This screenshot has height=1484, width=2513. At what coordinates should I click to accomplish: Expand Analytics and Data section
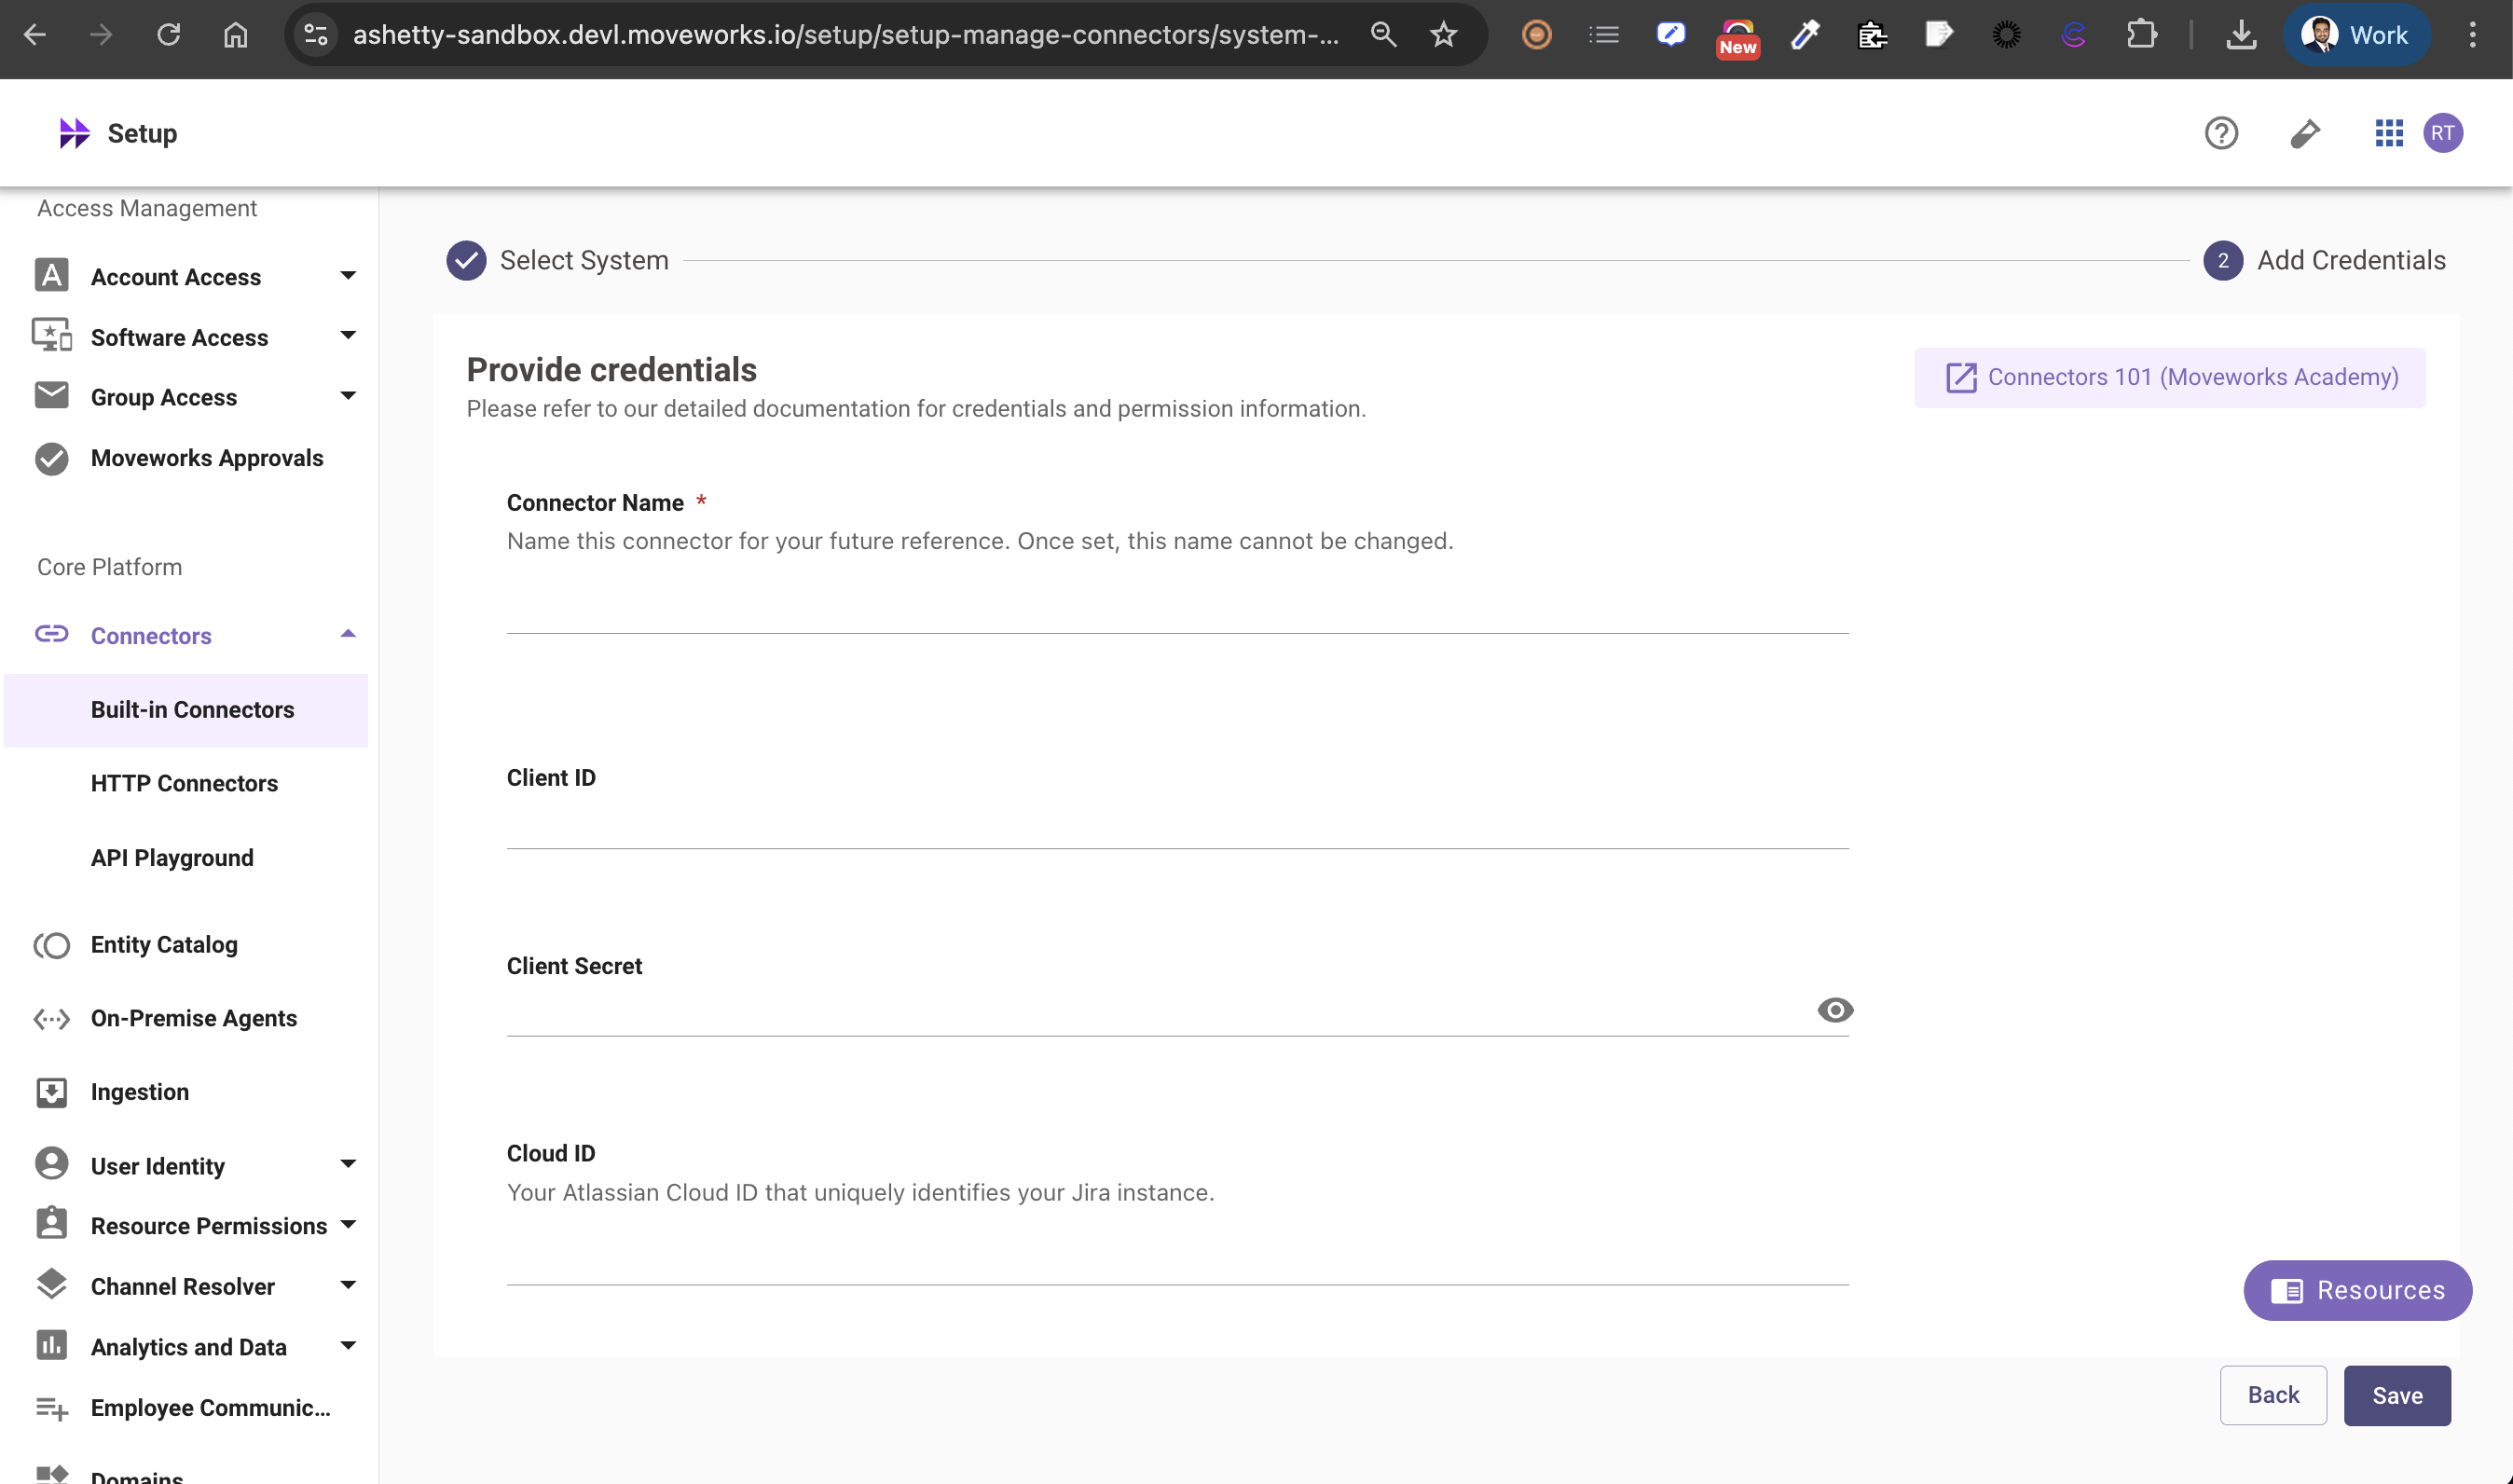347,1346
